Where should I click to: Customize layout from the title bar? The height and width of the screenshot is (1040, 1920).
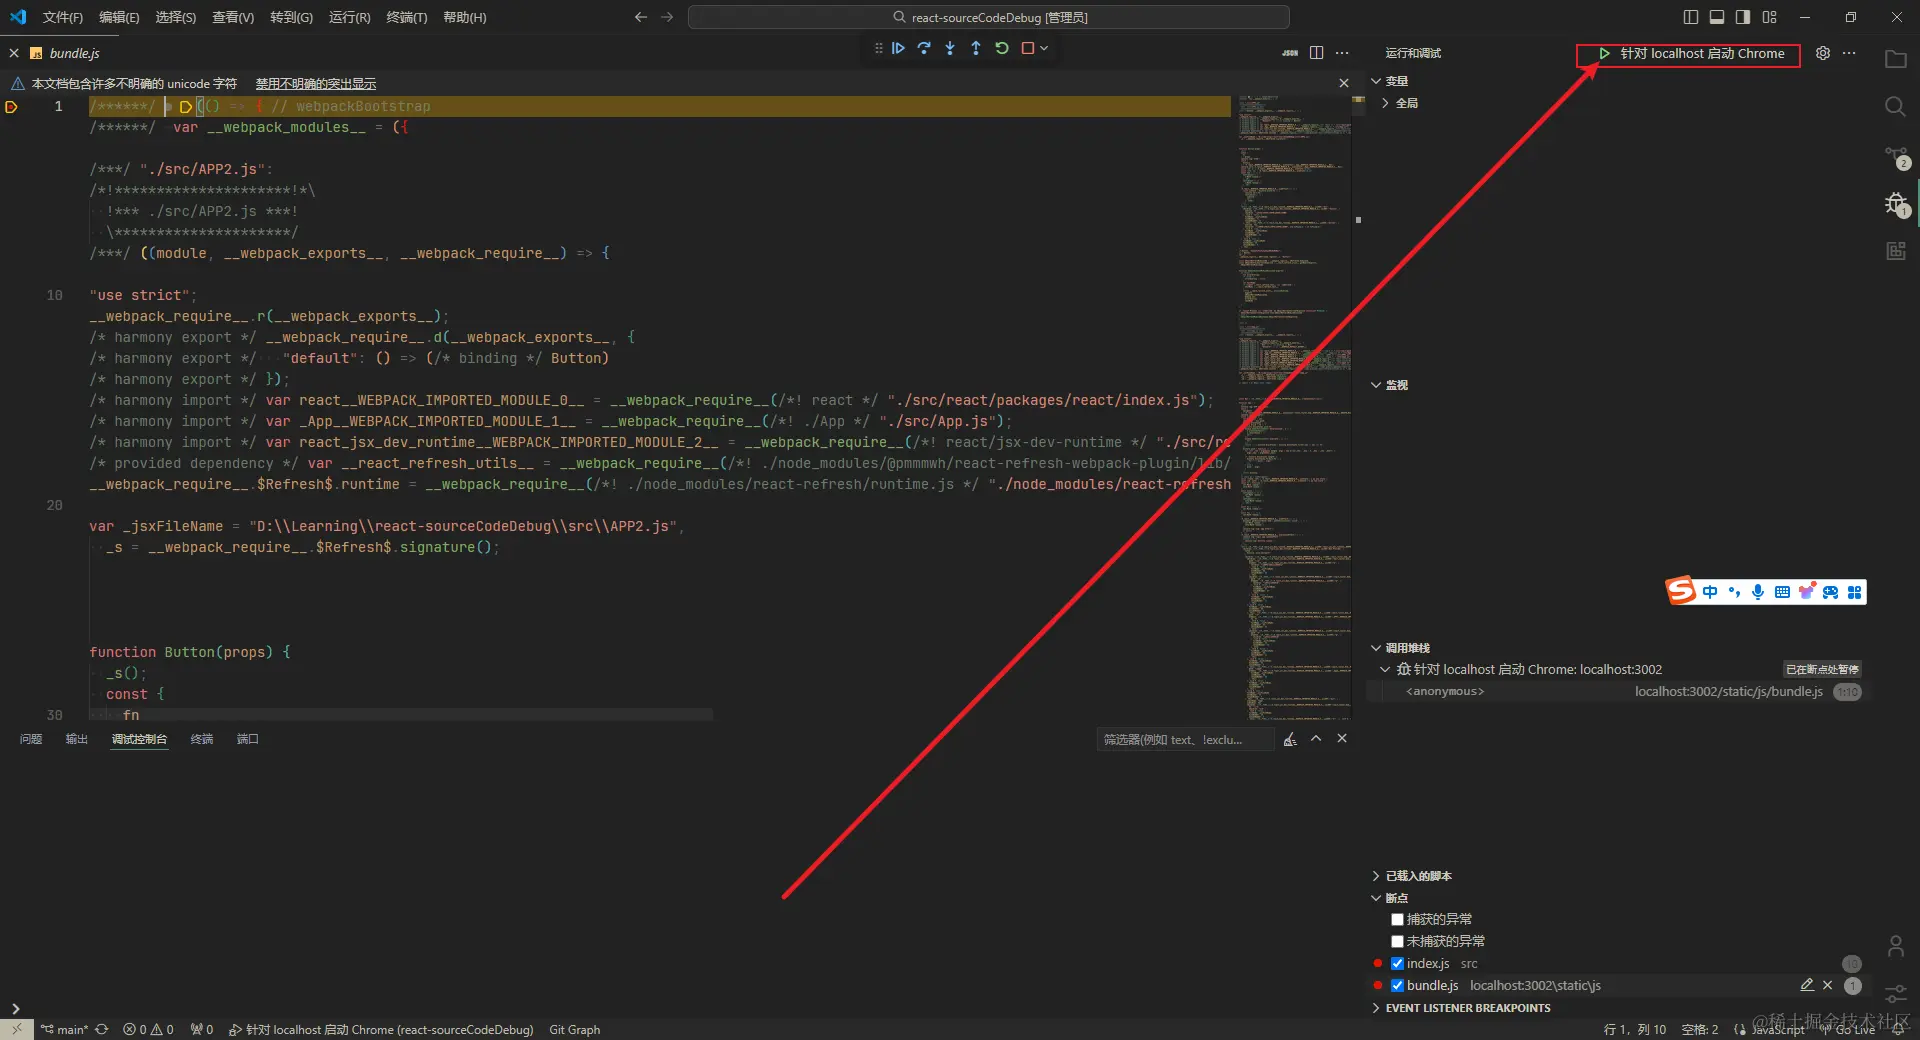coord(1769,17)
